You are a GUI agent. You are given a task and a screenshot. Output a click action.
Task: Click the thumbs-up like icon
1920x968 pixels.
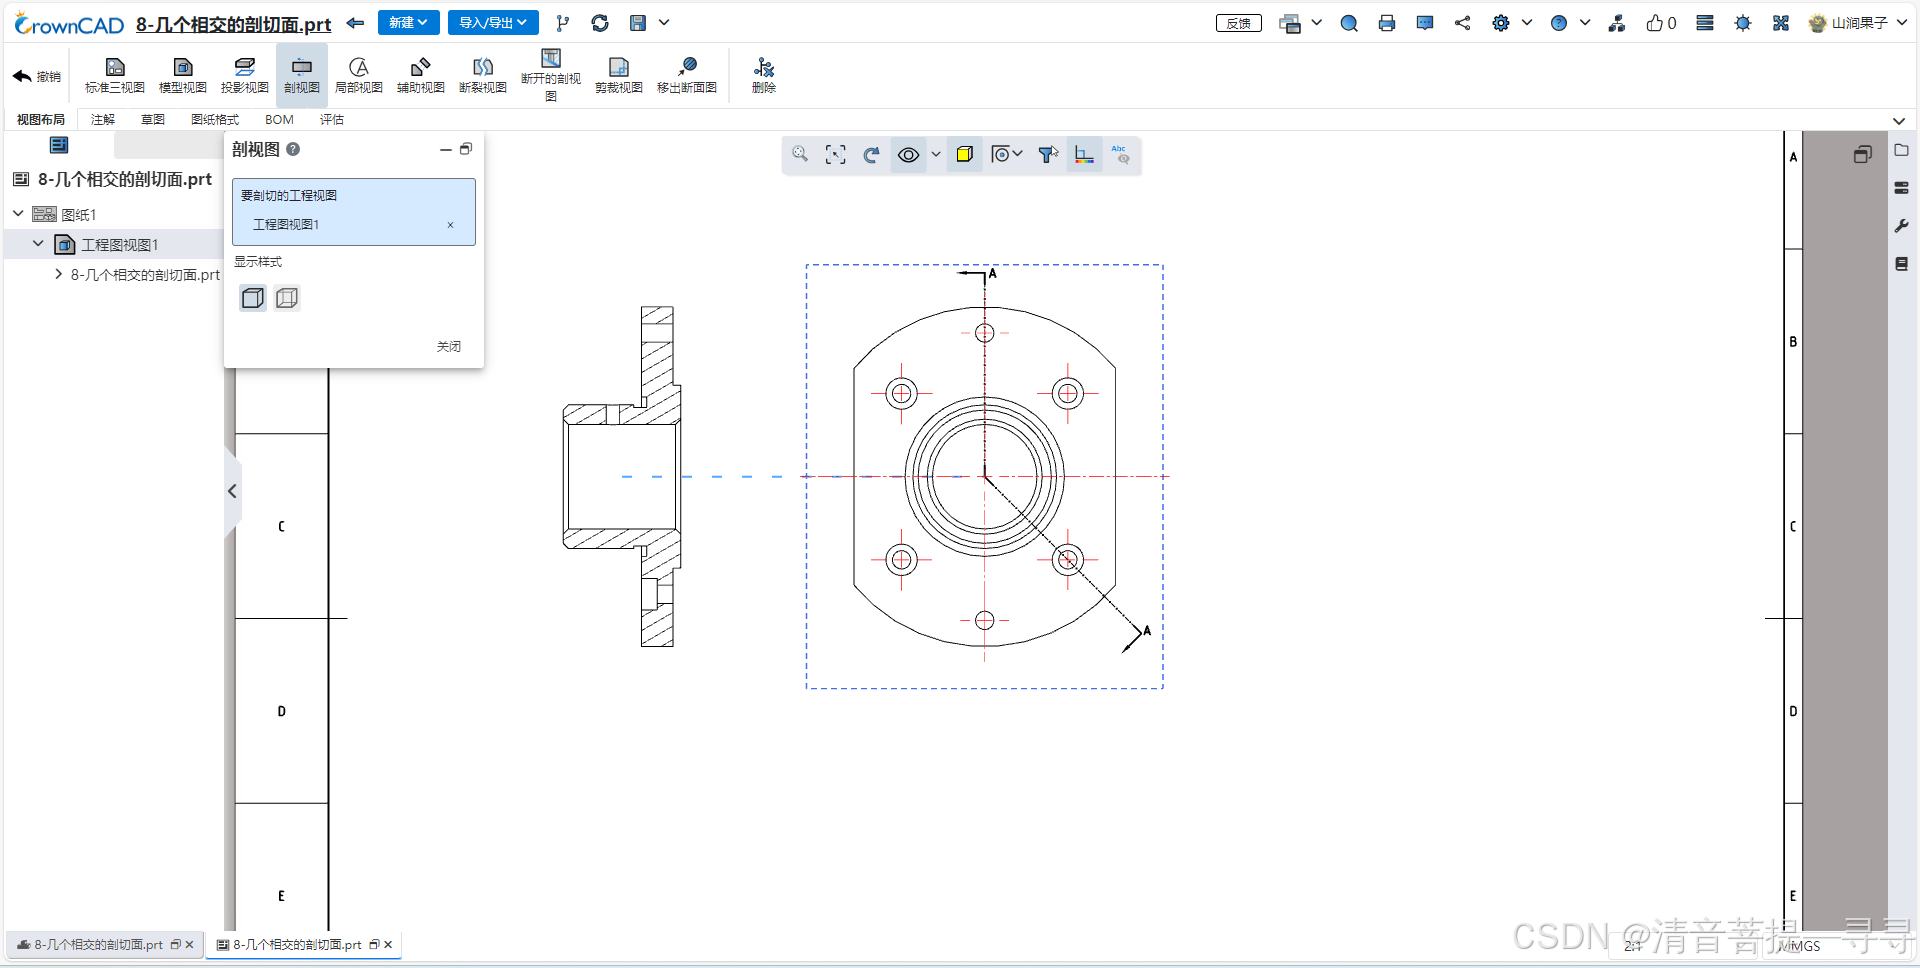(x=1655, y=23)
